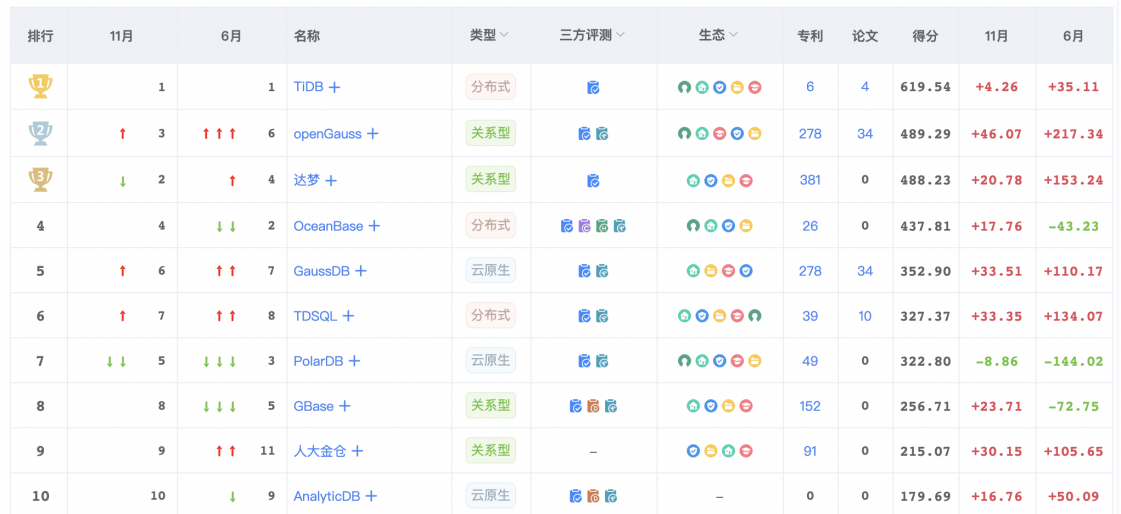Click the plus icon next to 人大金仓
Viewport: 1121px width, 514px height.
coord(357,451)
